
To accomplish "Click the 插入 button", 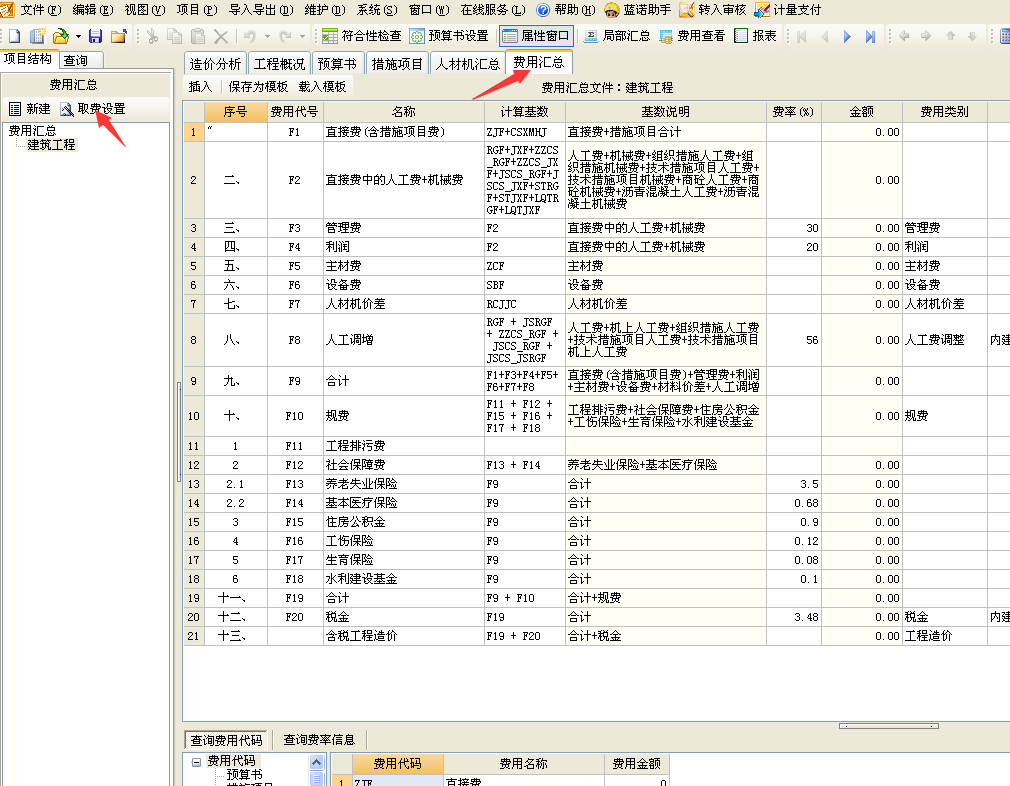I will [x=200, y=86].
